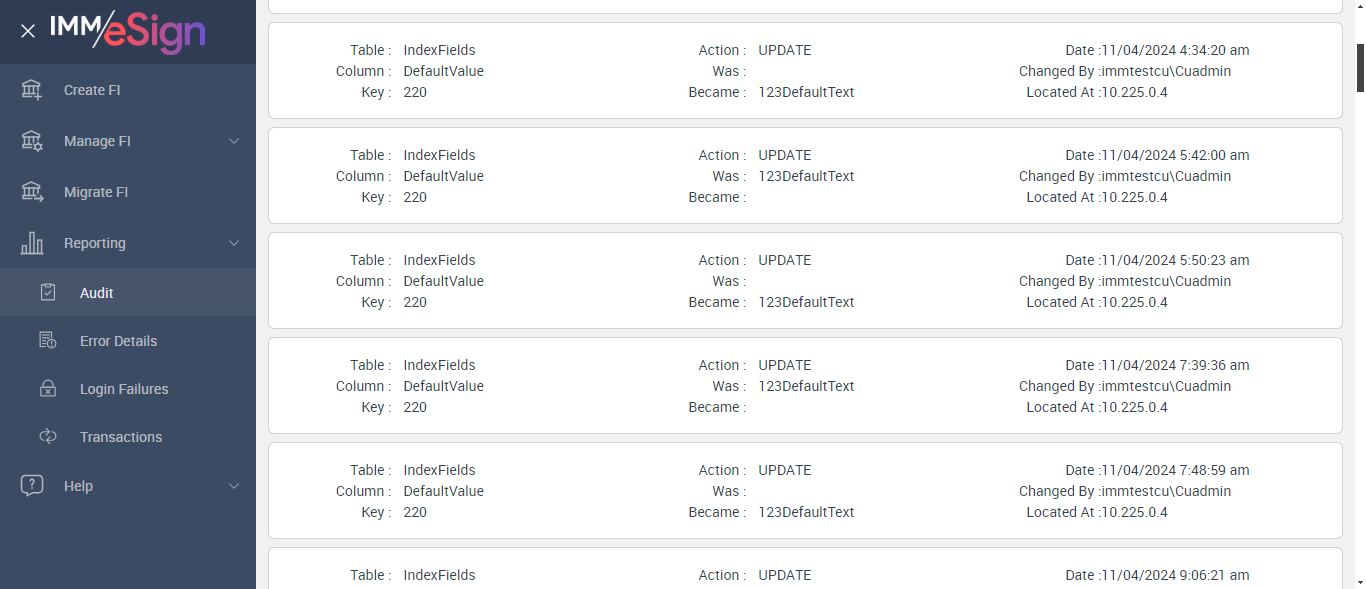Viewport: 1366px width, 589px height.
Task: Click the Transactions arrows icon
Action: 48,437
